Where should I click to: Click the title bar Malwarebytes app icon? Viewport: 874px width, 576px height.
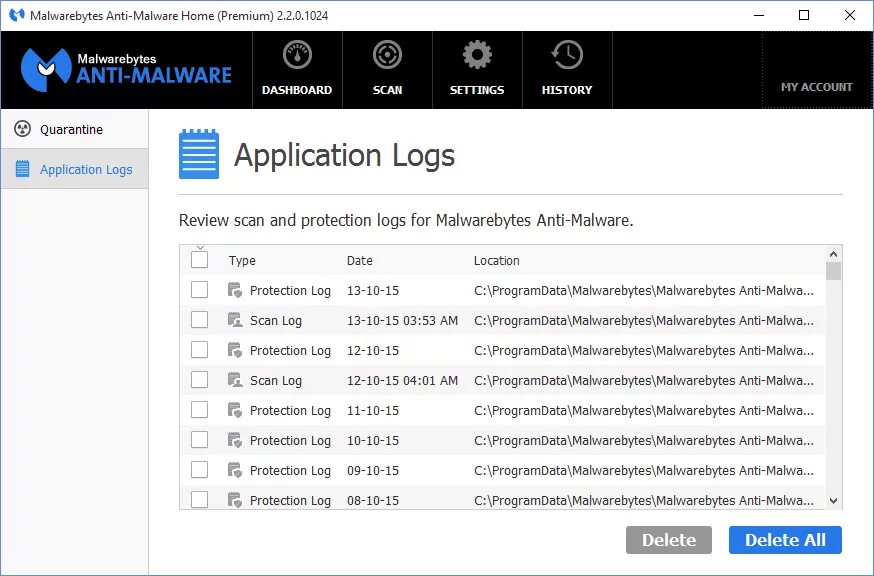coord(17,15)
